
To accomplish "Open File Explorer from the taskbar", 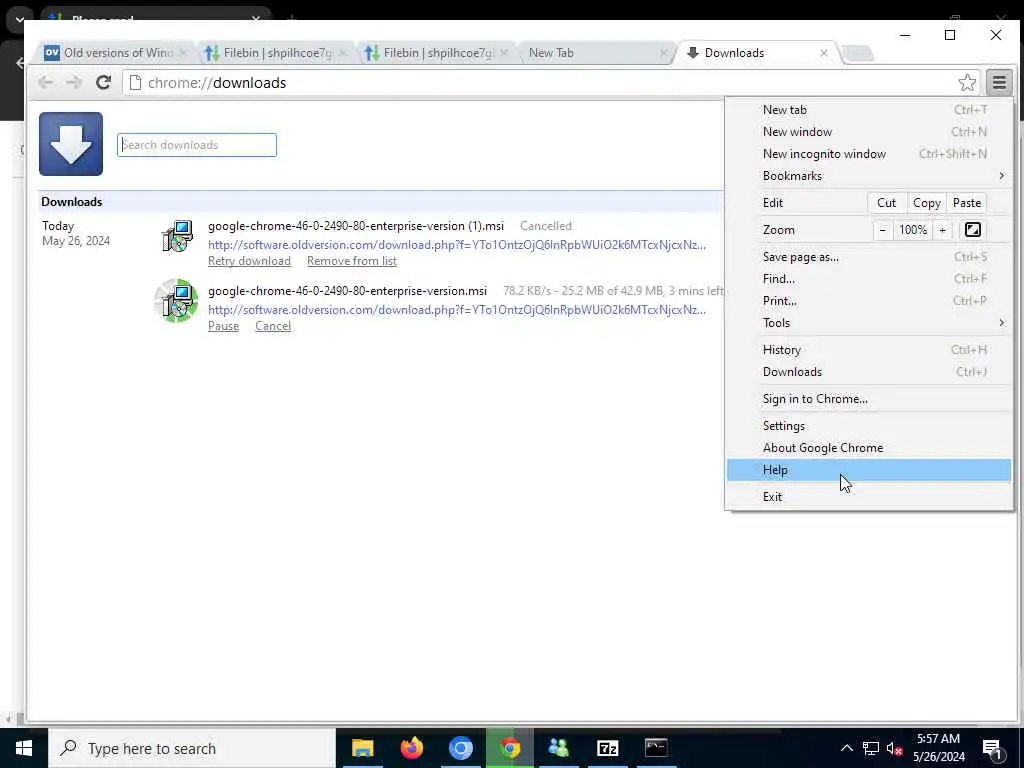I will tap(362, 748).
